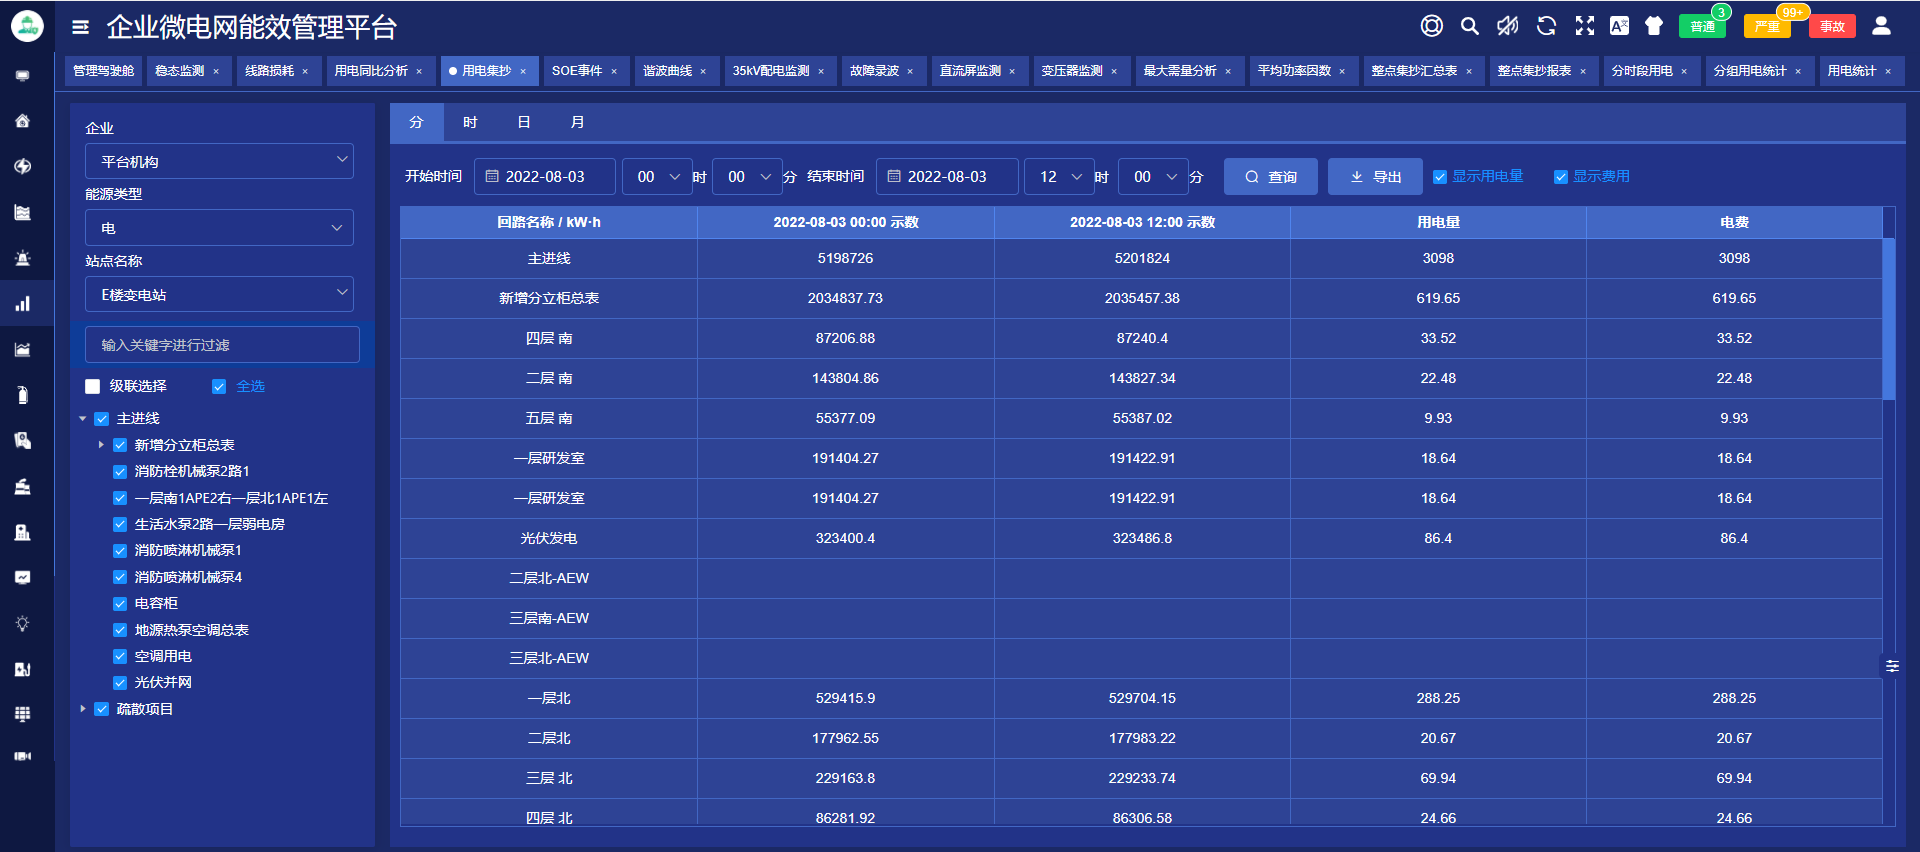
Task: Click the 查询 button
Action: 1270,177
